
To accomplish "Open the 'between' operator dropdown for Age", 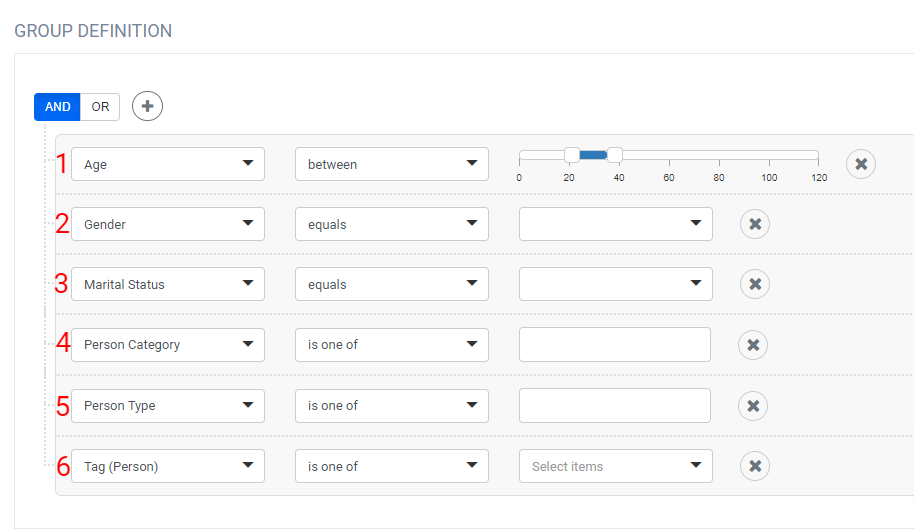I will [x=392, y=164].
